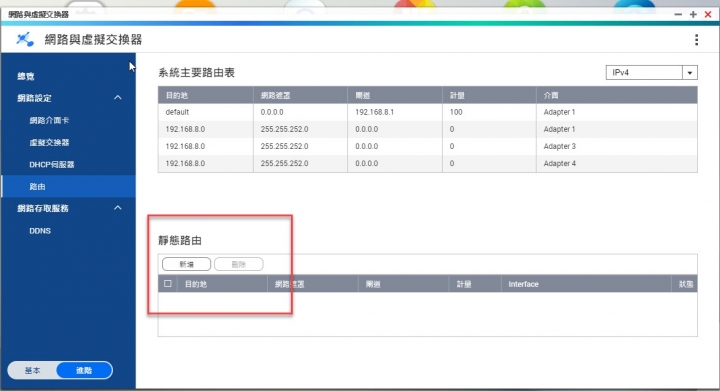This screenshot has width=720, height=391.
Task: Select 網路設定 in the sidebar
Action: click(34, 98)
